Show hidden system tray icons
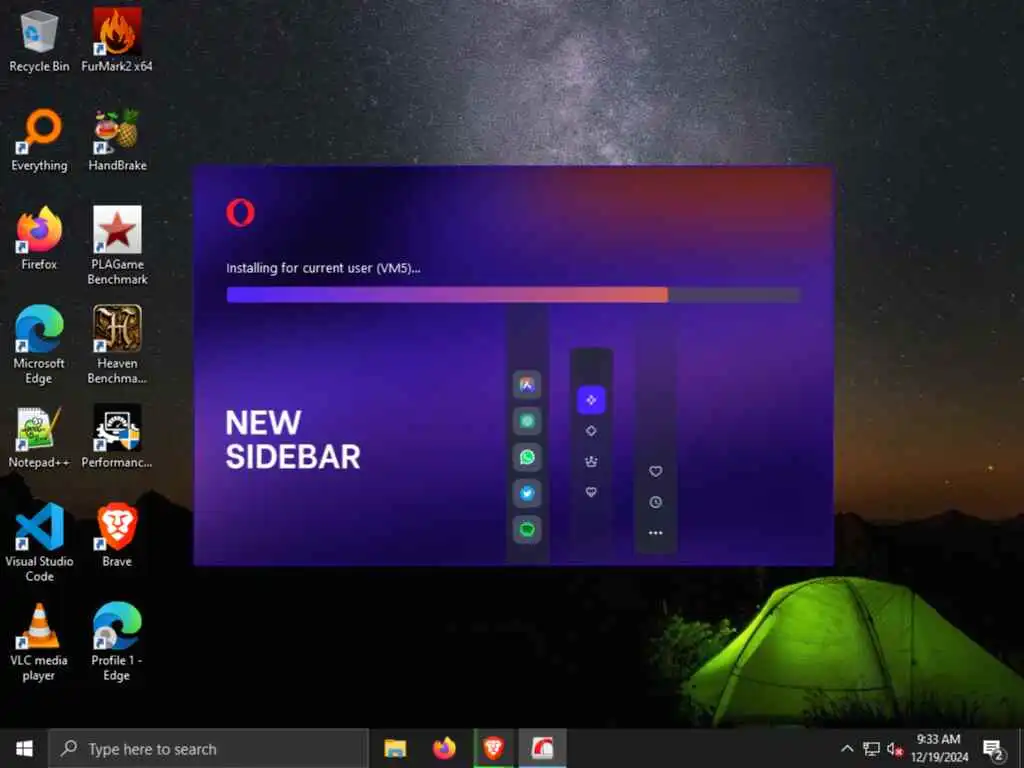 847,748
